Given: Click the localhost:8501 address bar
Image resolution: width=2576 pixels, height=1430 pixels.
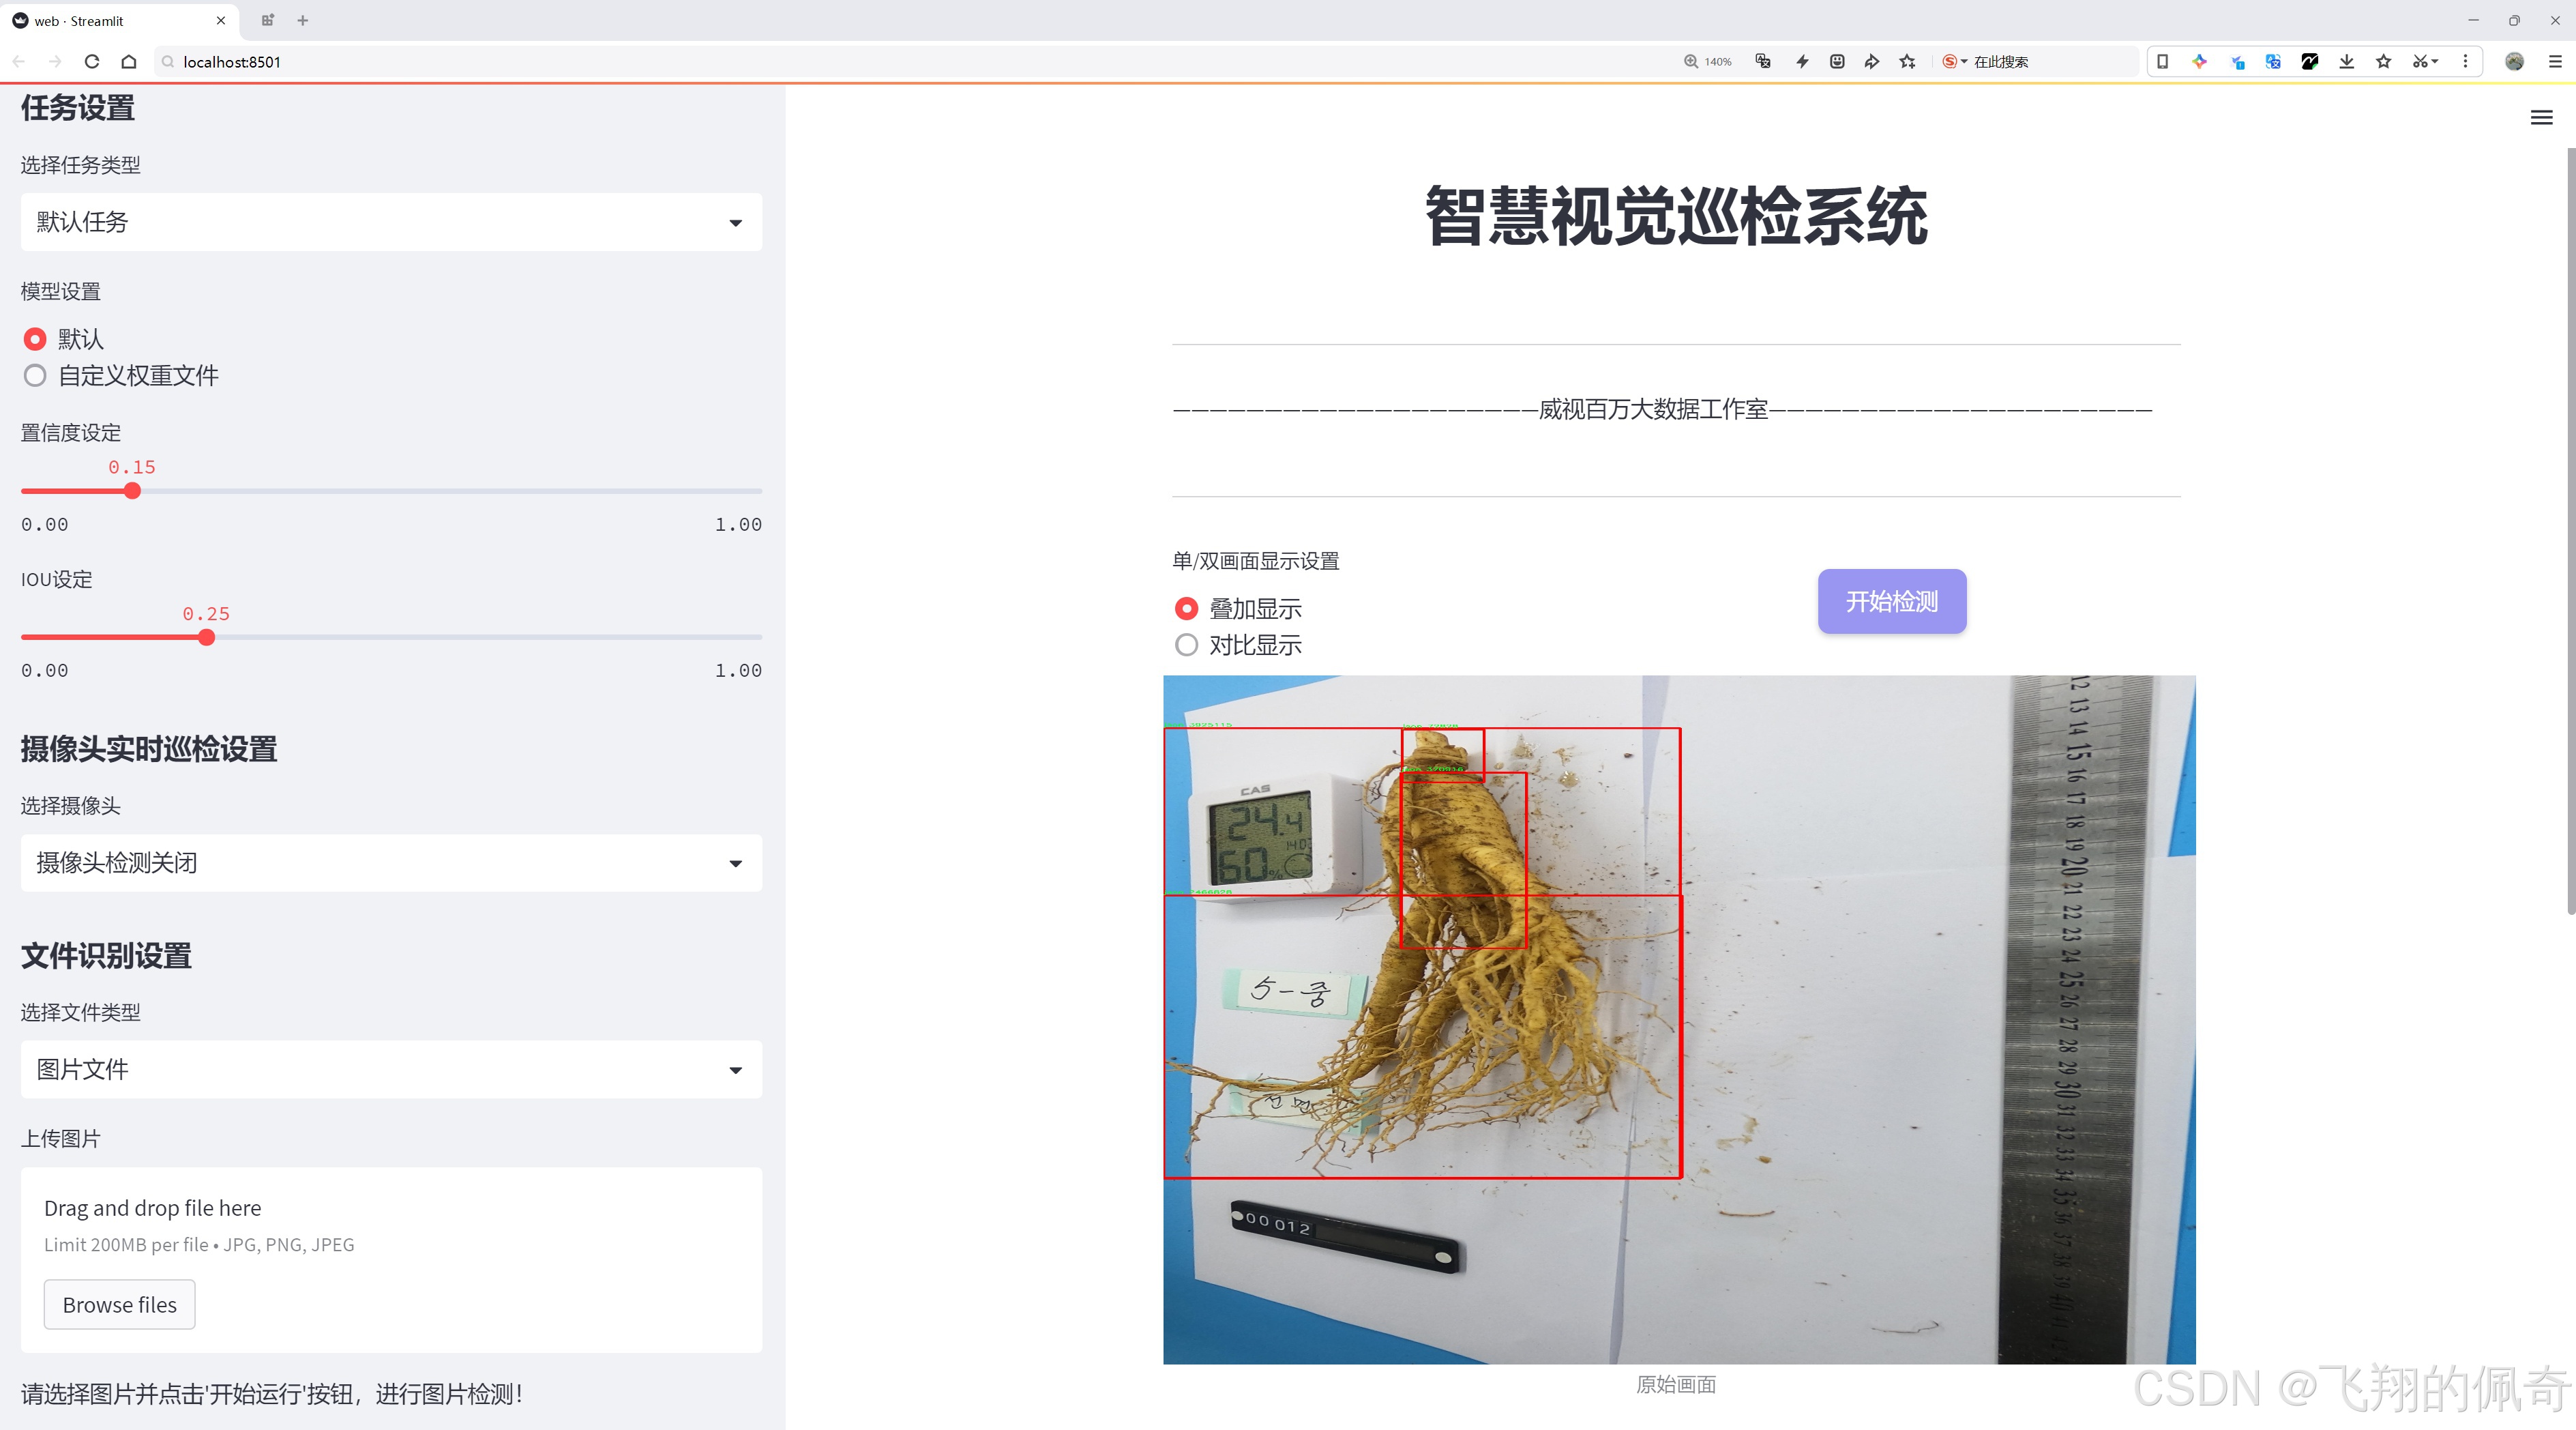Looking at the screenshot, I should click(x=231, y=61).
